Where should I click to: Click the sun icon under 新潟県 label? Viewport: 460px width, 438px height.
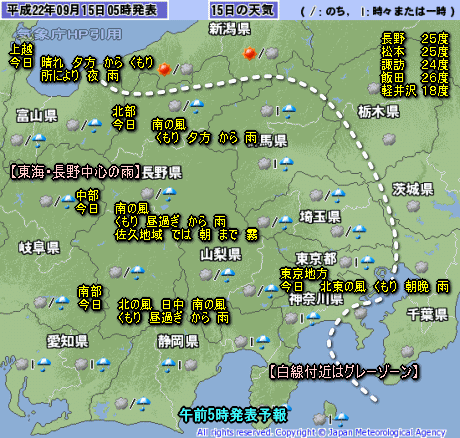click(x=249, y=54)
